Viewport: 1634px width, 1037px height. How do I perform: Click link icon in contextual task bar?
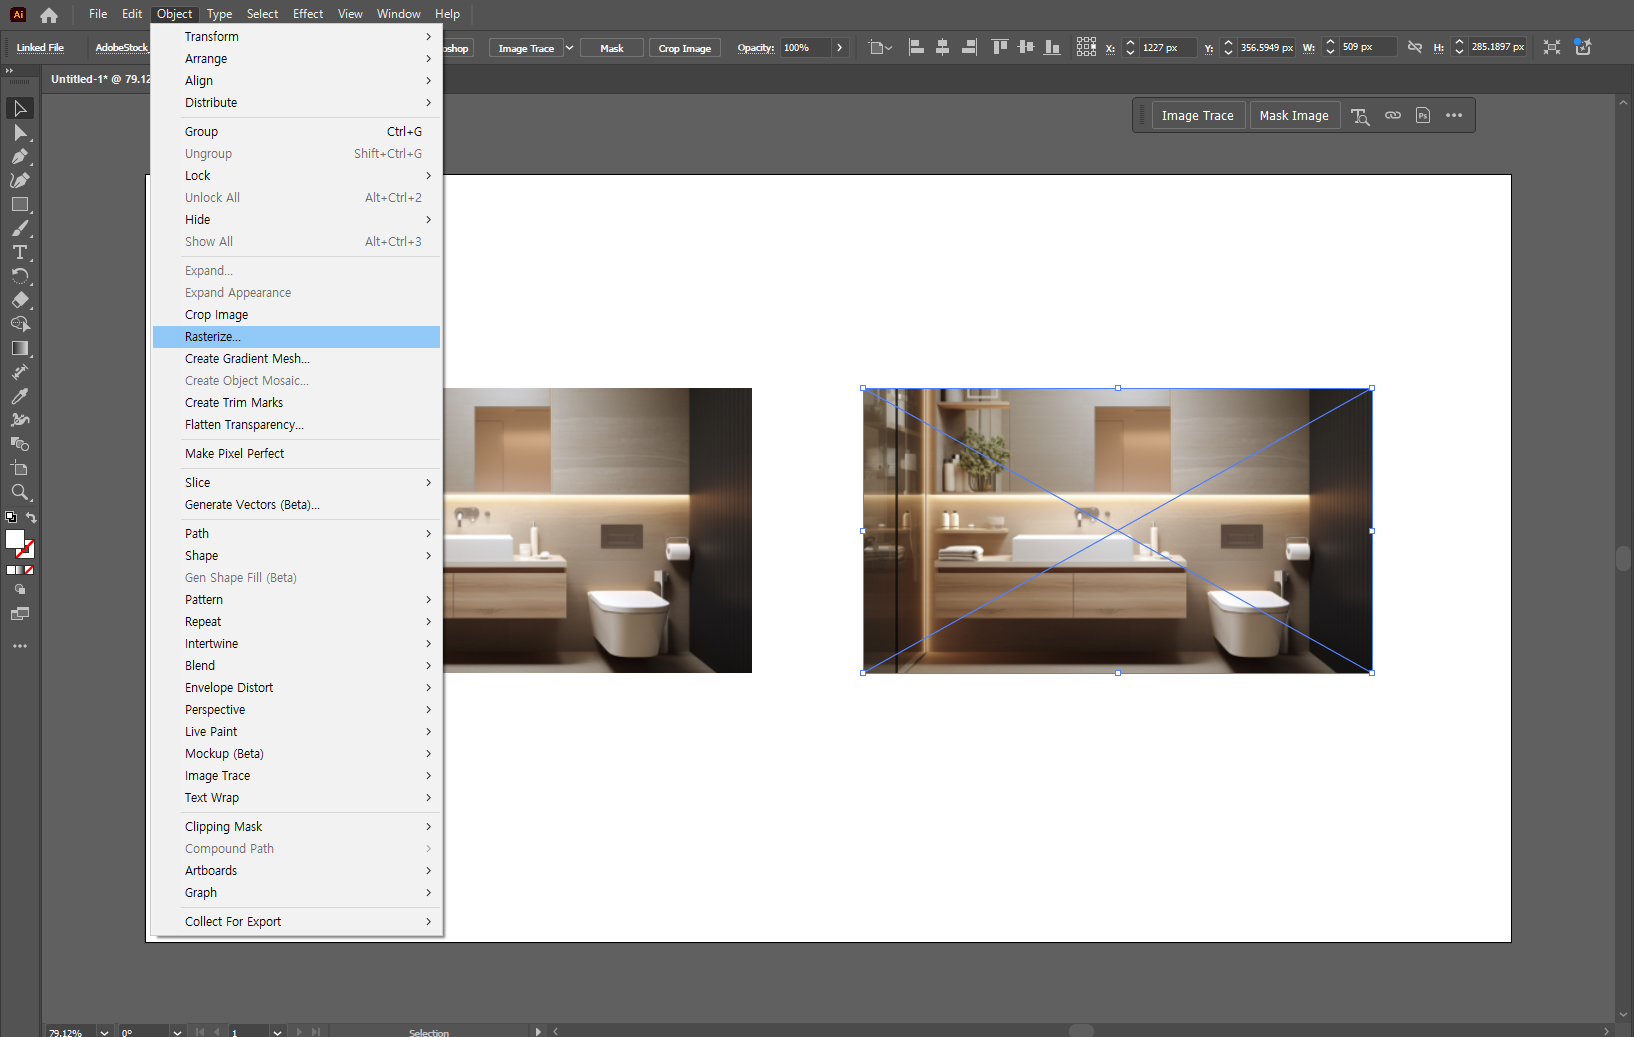pyautogui.click(x=1392, y=116)
